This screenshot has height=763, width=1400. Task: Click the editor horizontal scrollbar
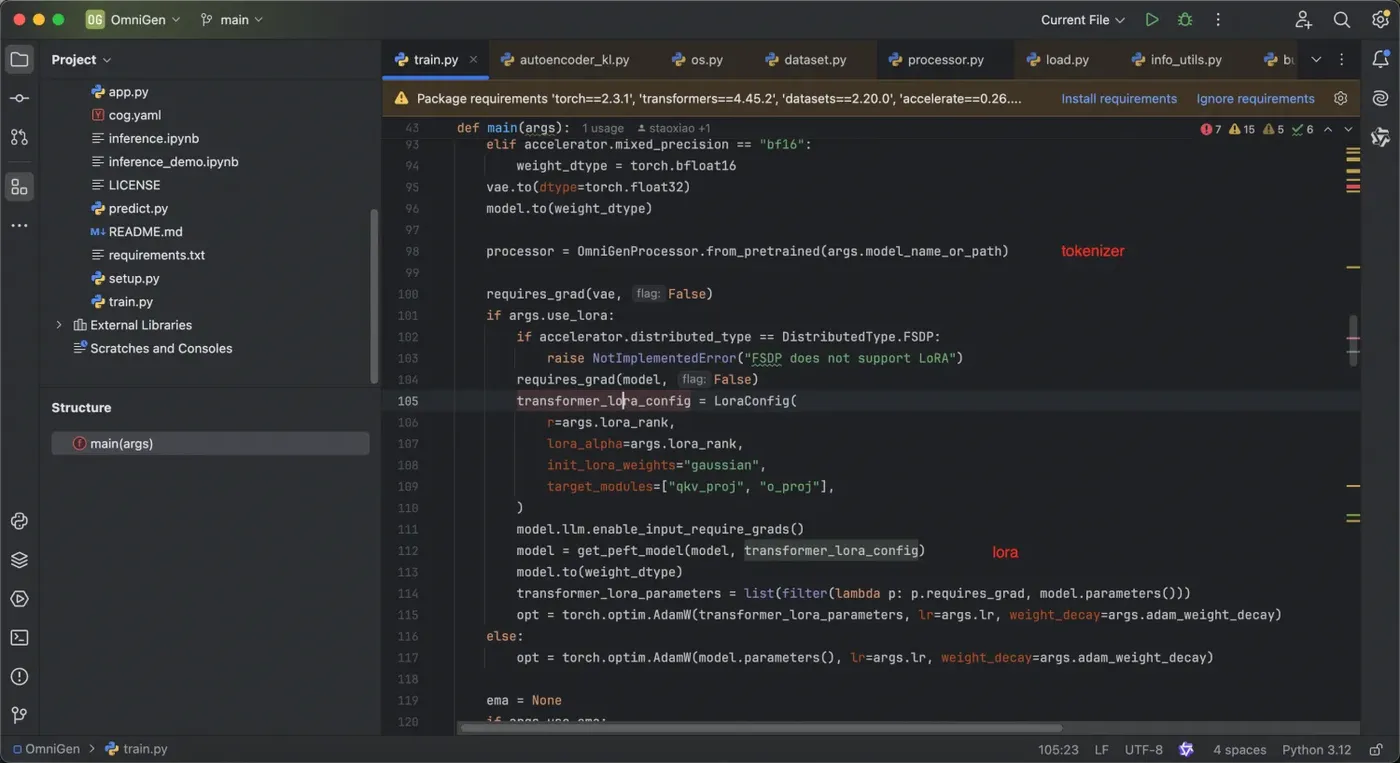point(760,728)
